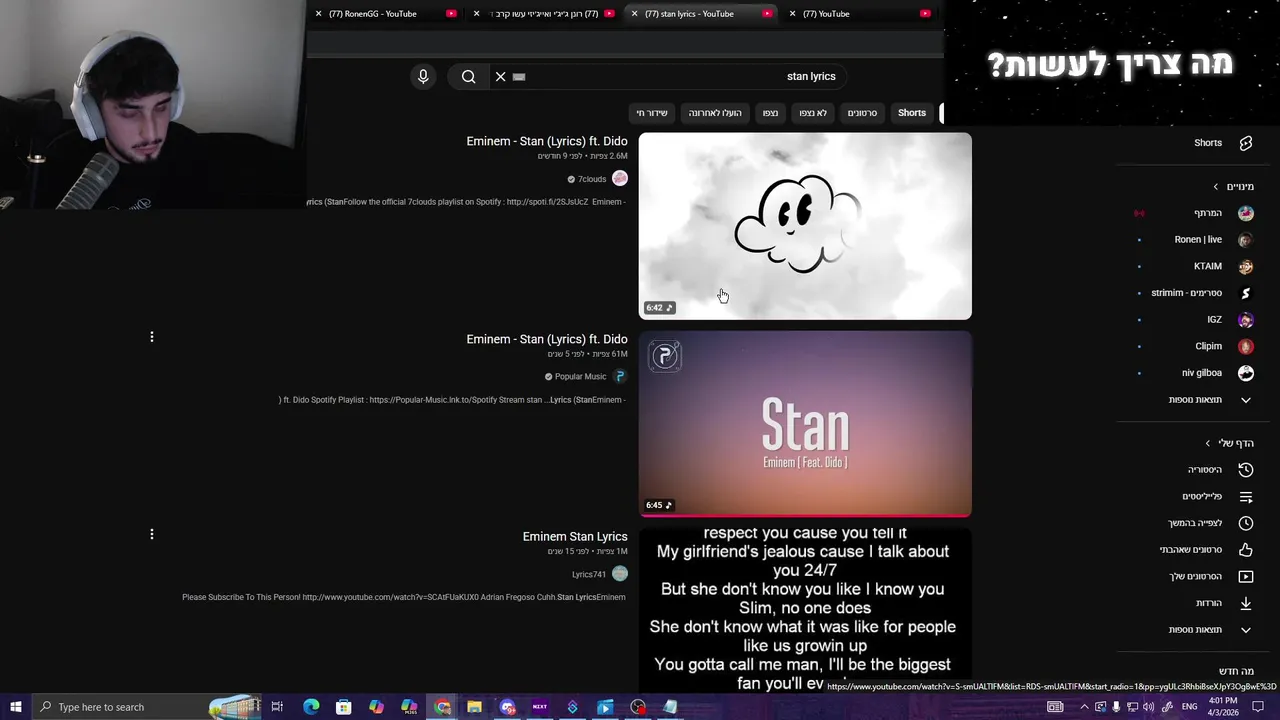This screenshot has height=720, width=1280.
Task: Switch the ENG input language indicator
Action: coord(1192,707)
